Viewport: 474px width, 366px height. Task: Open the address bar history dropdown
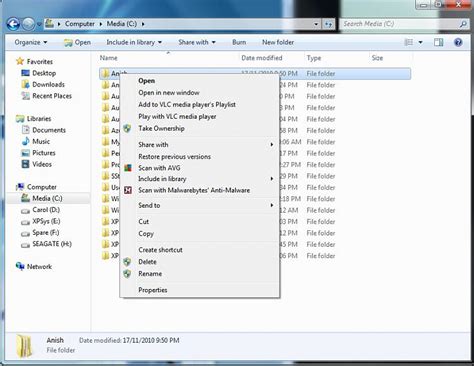tap(316, 24)
